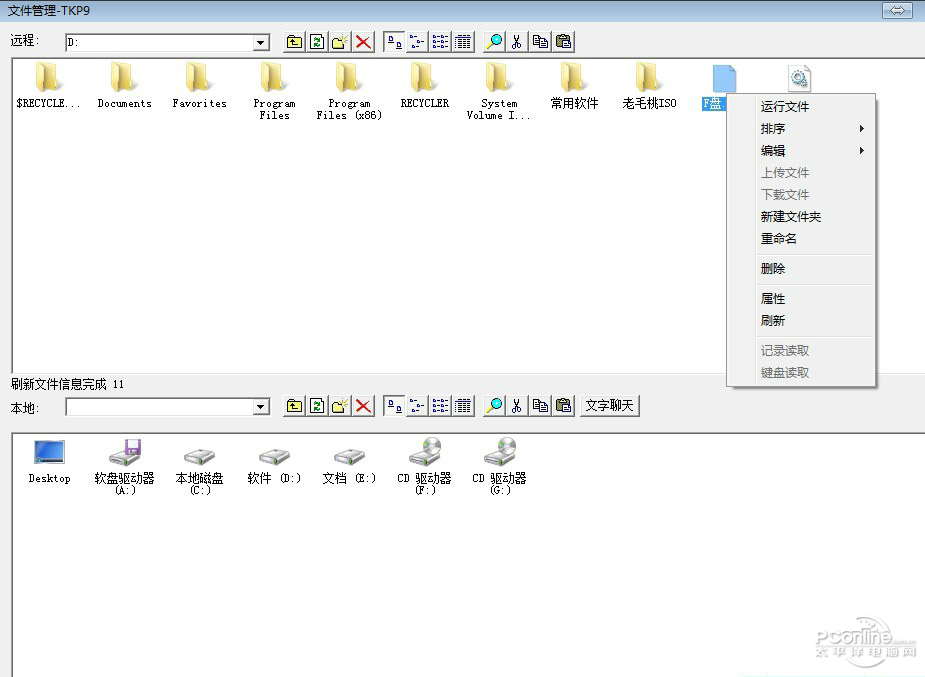This screenshot has height=677, width=925.
Task: Click the scissors cut icon in local toolbar
Action: [x=517, y=406]
